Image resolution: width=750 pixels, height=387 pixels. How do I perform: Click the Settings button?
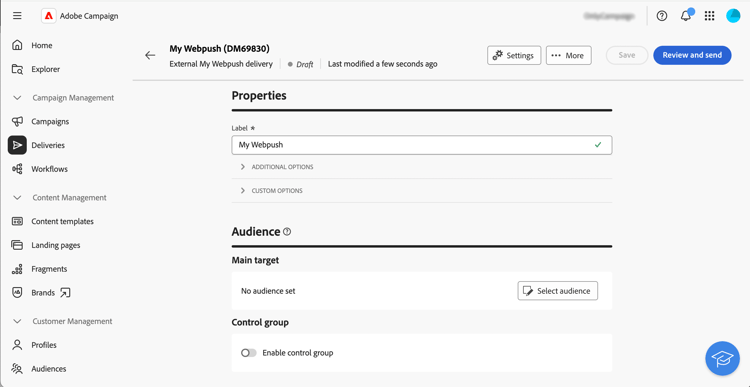pyautogui.click(x=514, y=55)
